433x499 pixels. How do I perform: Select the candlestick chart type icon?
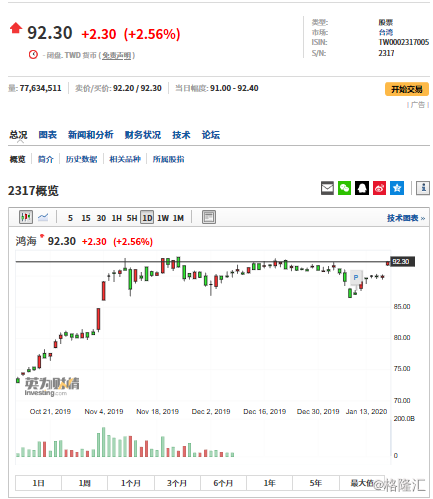(x=26, y=217)
